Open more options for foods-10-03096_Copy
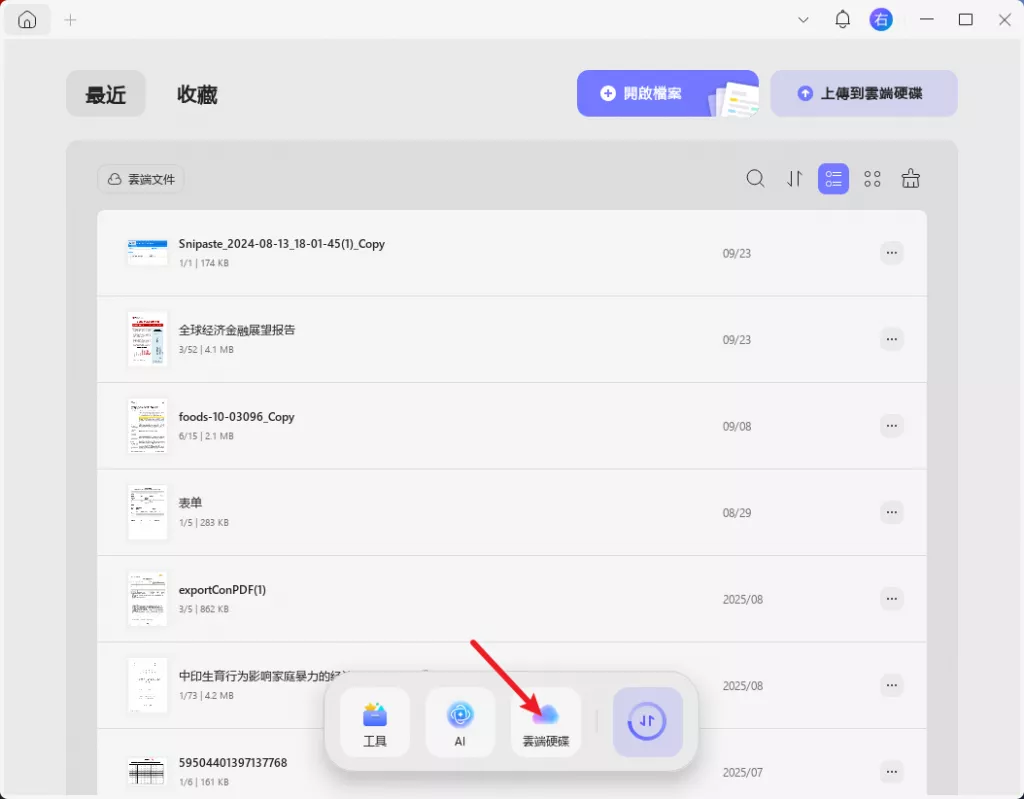1024x799 pixels. pyautogui.click(x=891, y=426)
